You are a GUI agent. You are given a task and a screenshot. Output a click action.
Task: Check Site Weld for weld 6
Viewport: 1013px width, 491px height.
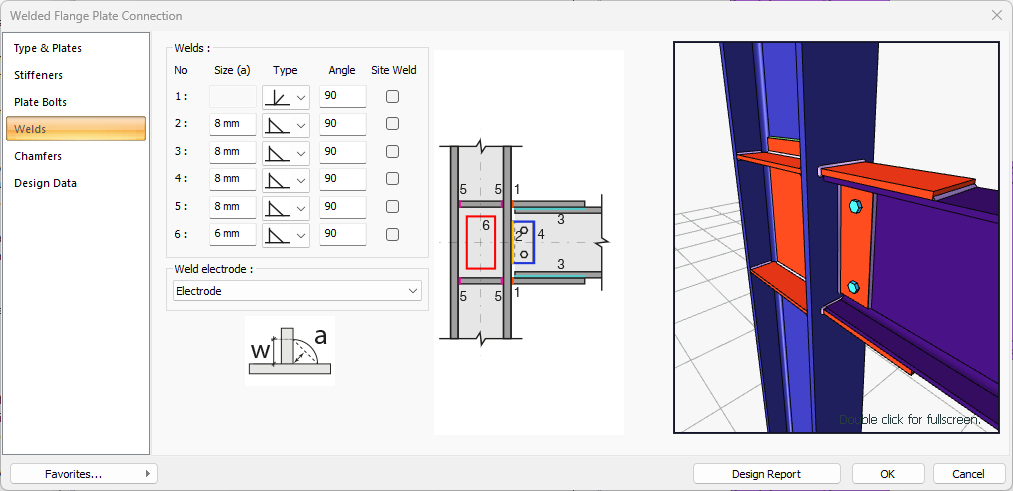point(393,234)
